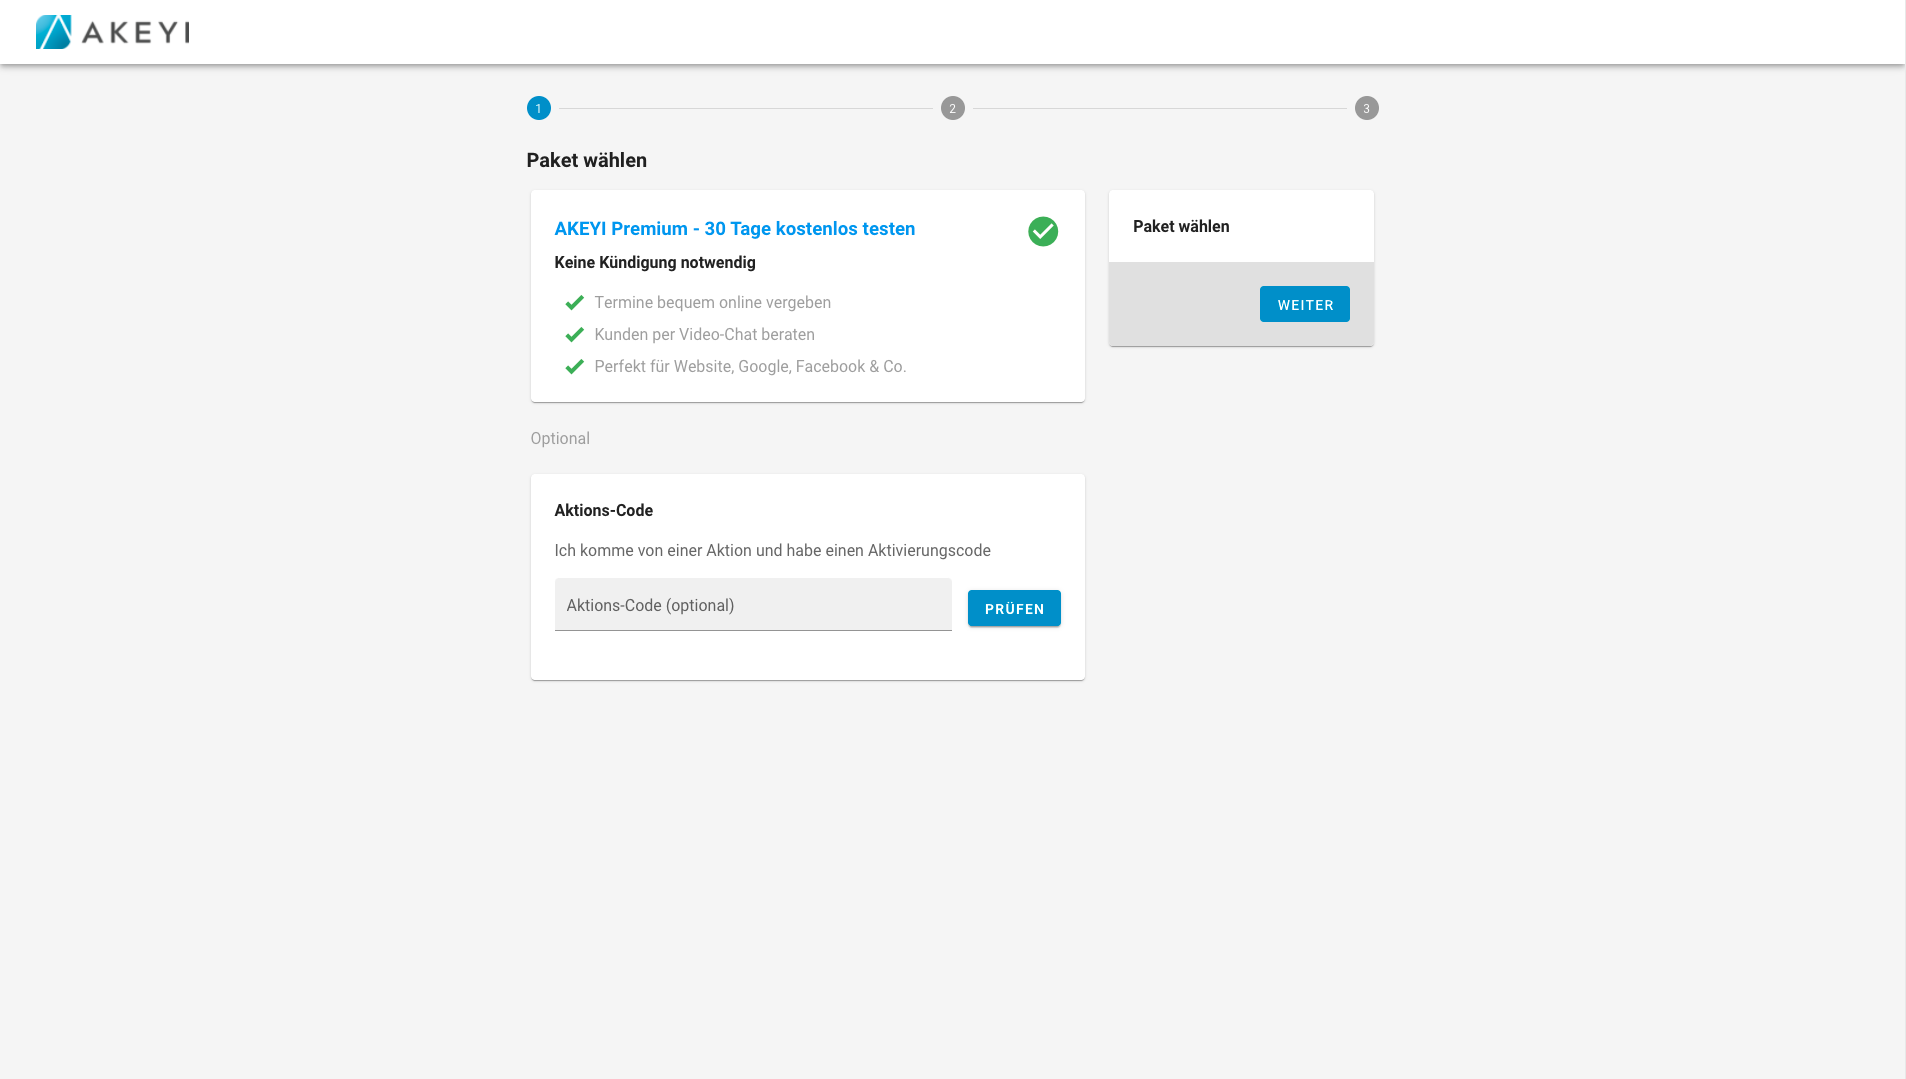Click the Aktivierungscode description sentence
Image resolution: width=1906 pixels, height=1079 pixels.
(772, 551)
